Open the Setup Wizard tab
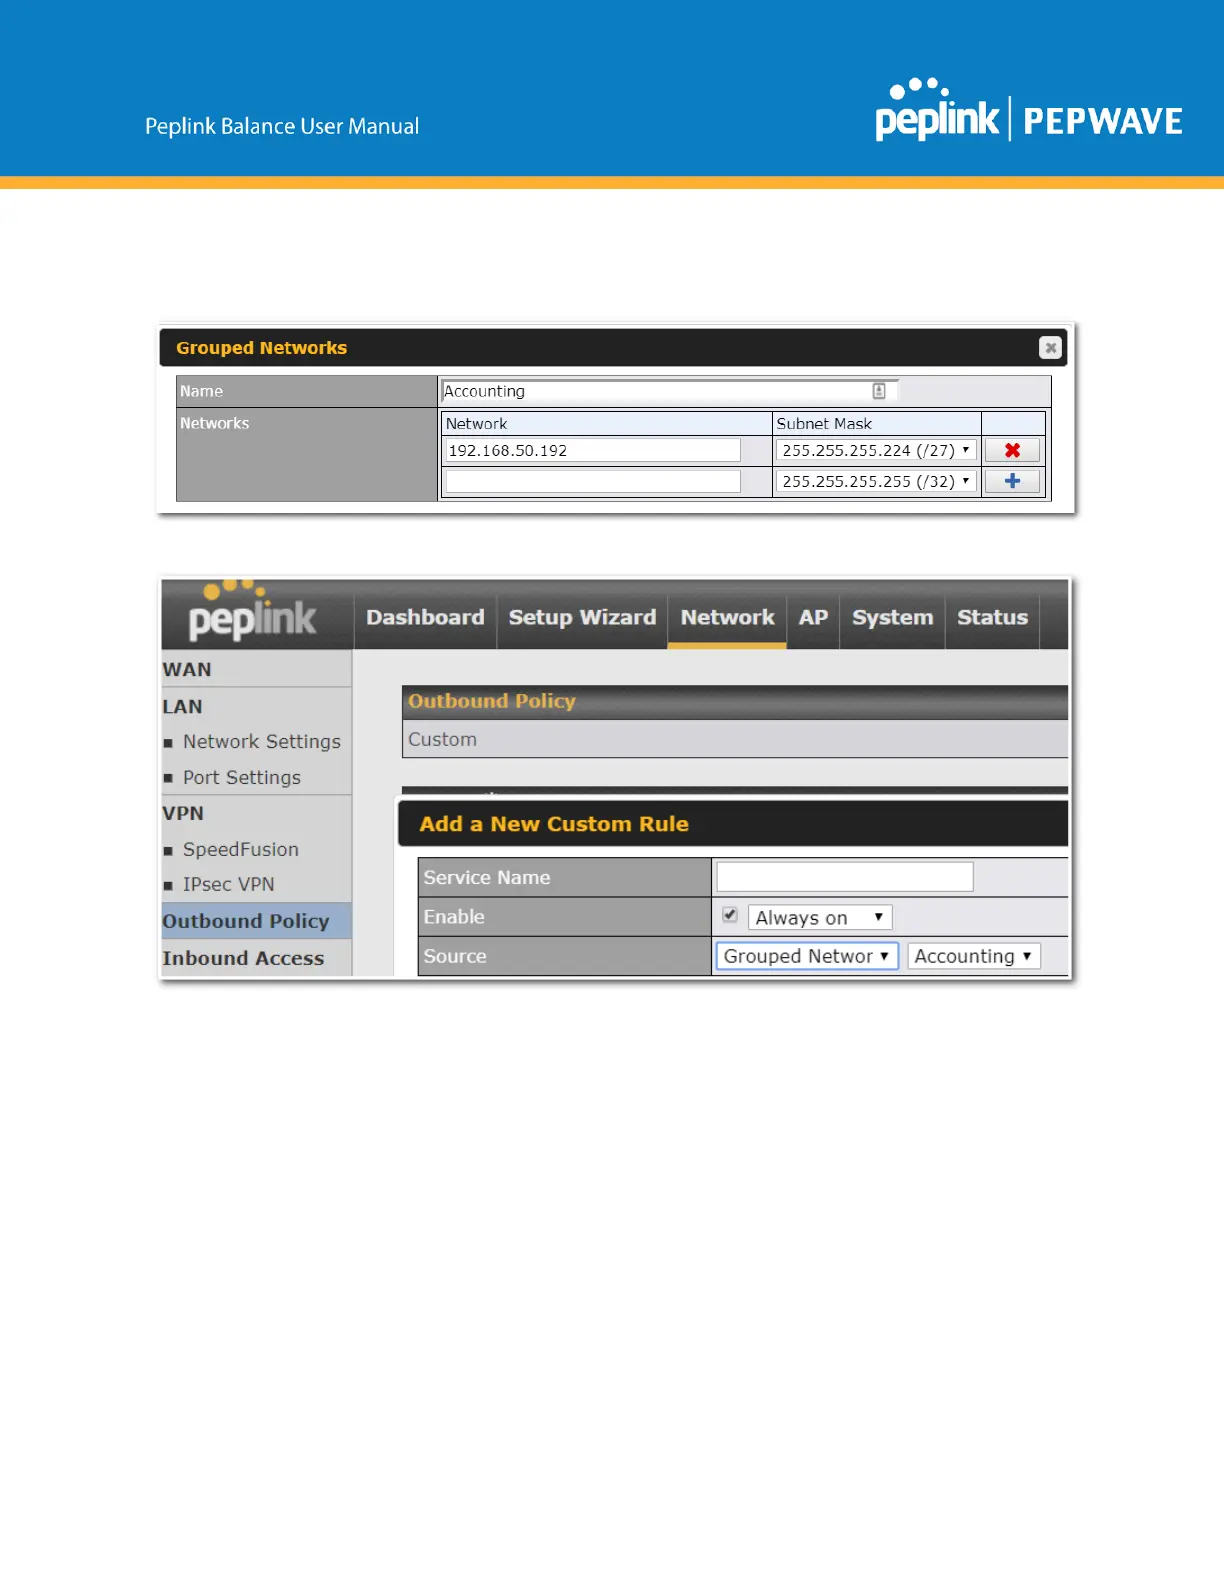The image size is (1224, 1584). point(582,617)
